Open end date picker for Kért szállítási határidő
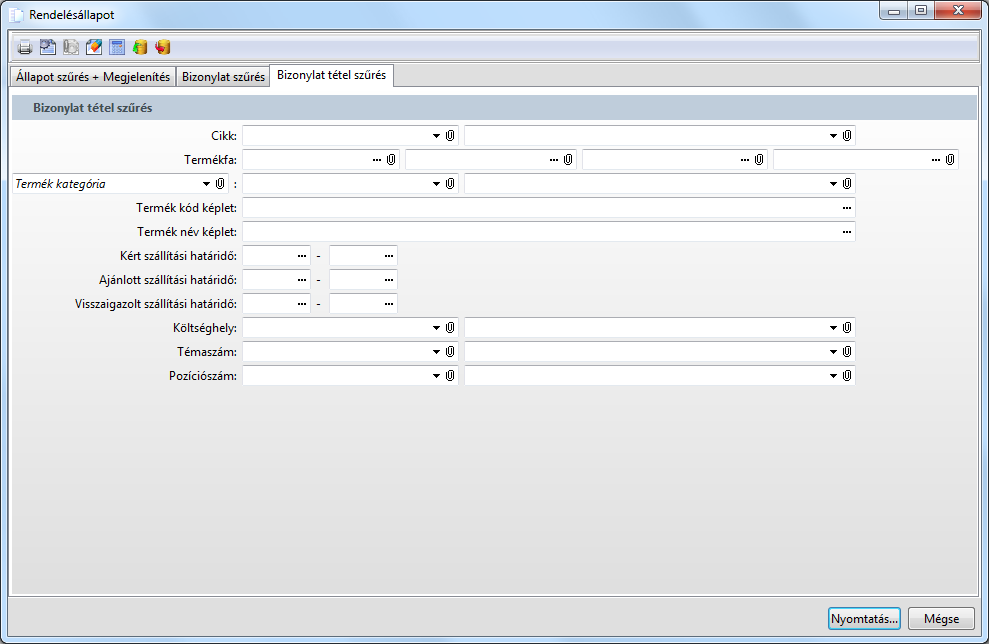This screenshot has height=644, width=989. pyautogui.click(x=389, y=255)
